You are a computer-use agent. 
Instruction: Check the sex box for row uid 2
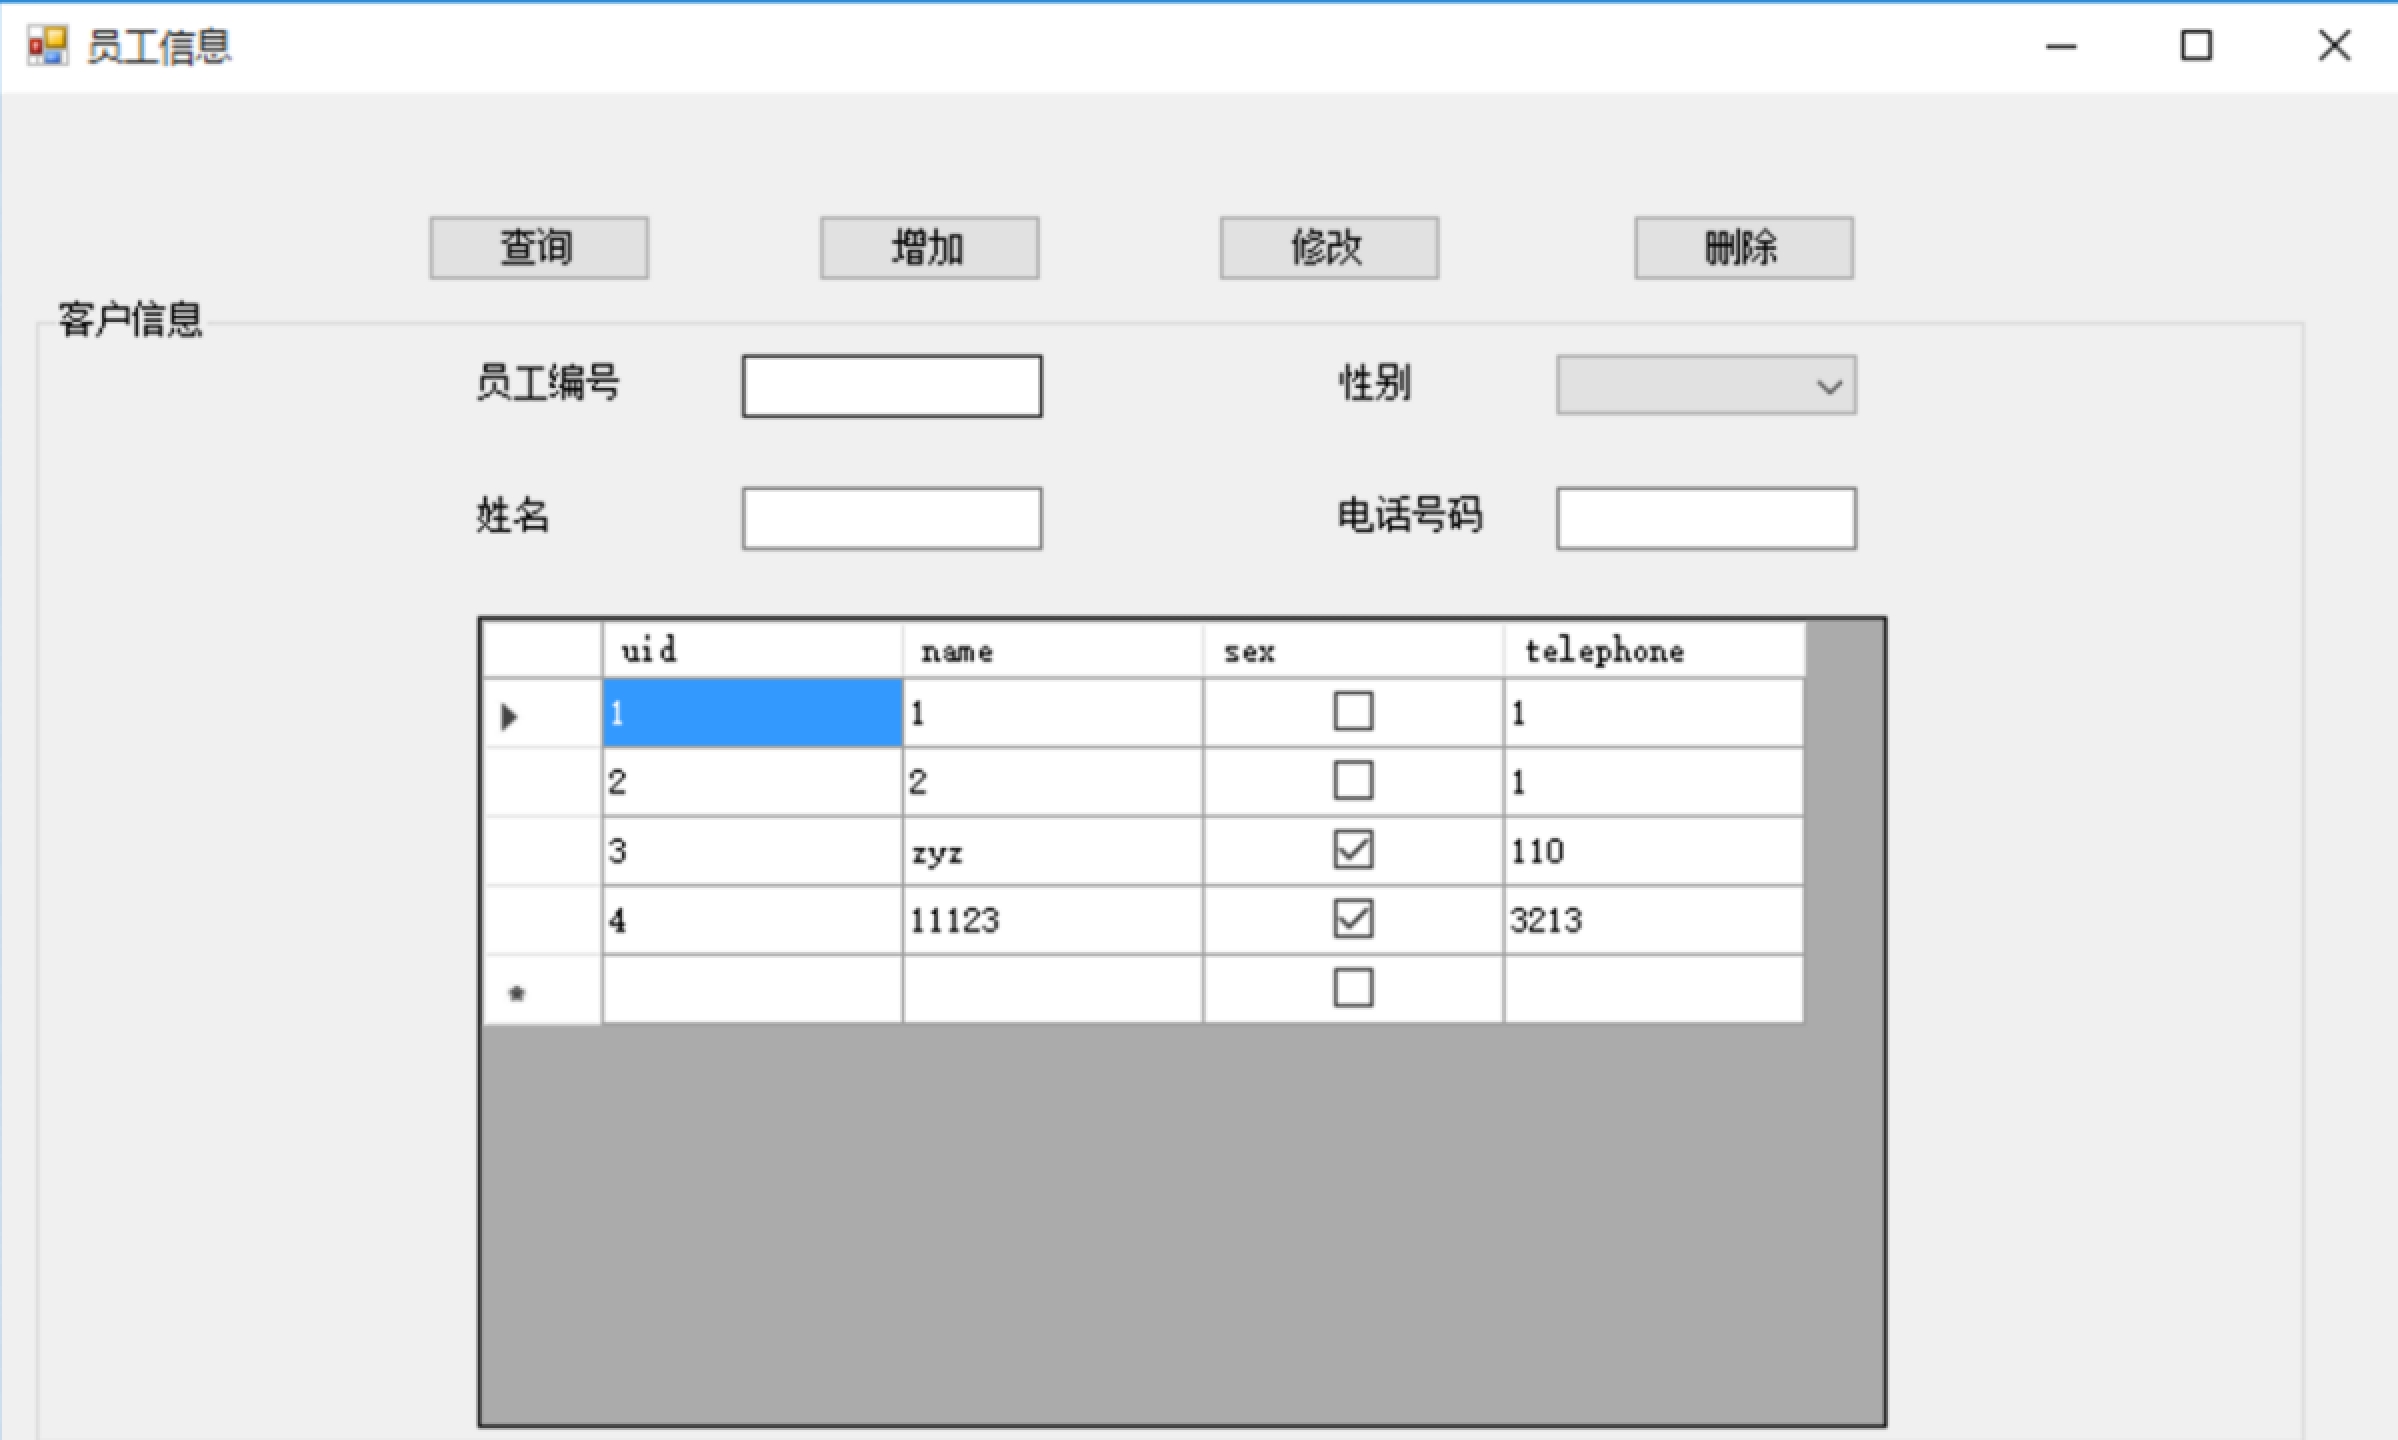1353,781
